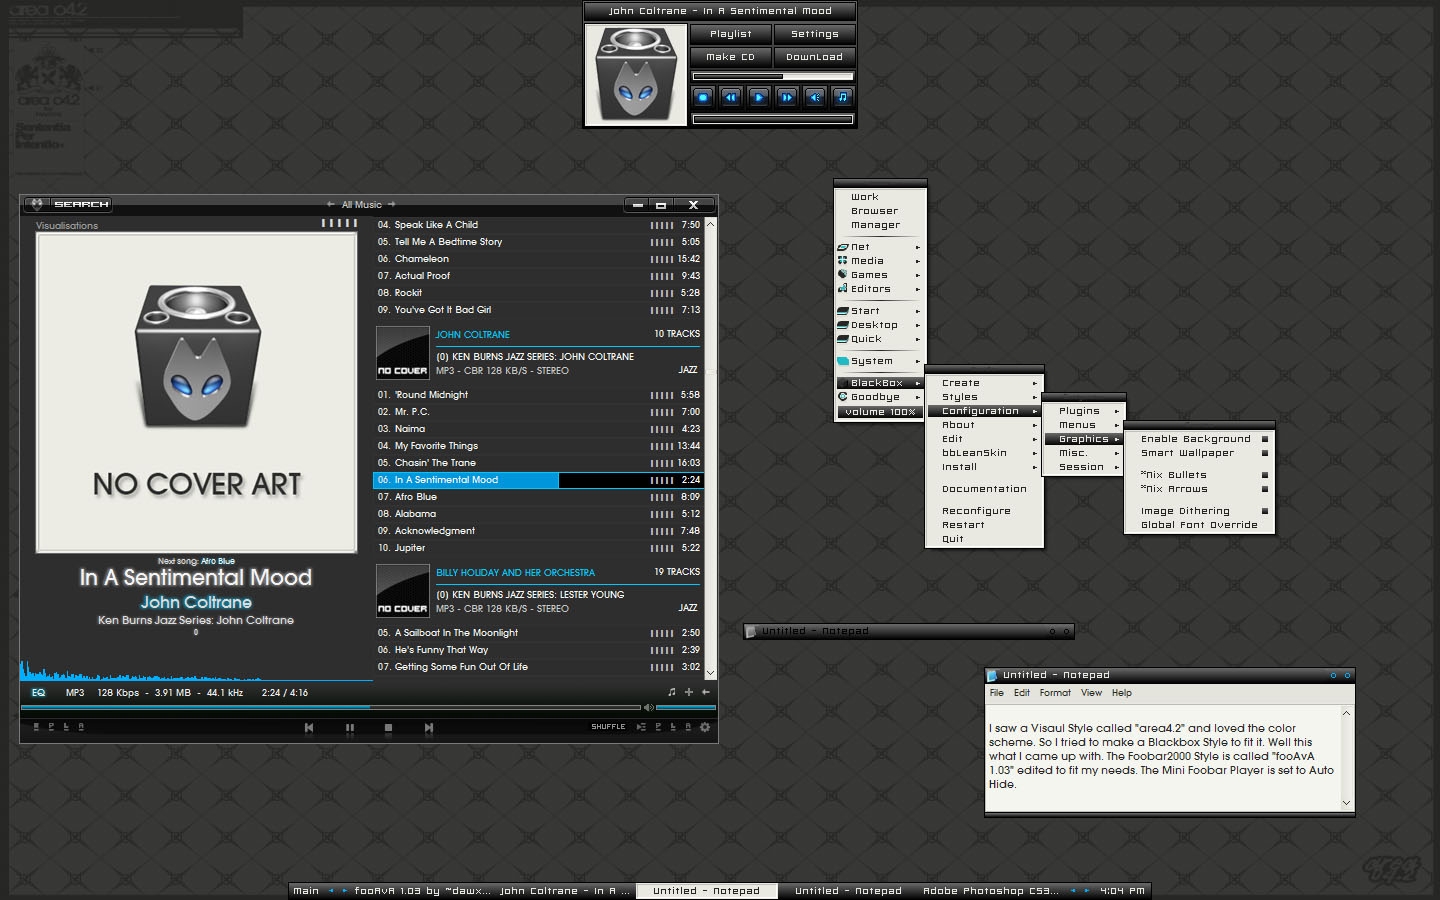
Task: Expand the System submenu
Action: click(x=880, y=361)
